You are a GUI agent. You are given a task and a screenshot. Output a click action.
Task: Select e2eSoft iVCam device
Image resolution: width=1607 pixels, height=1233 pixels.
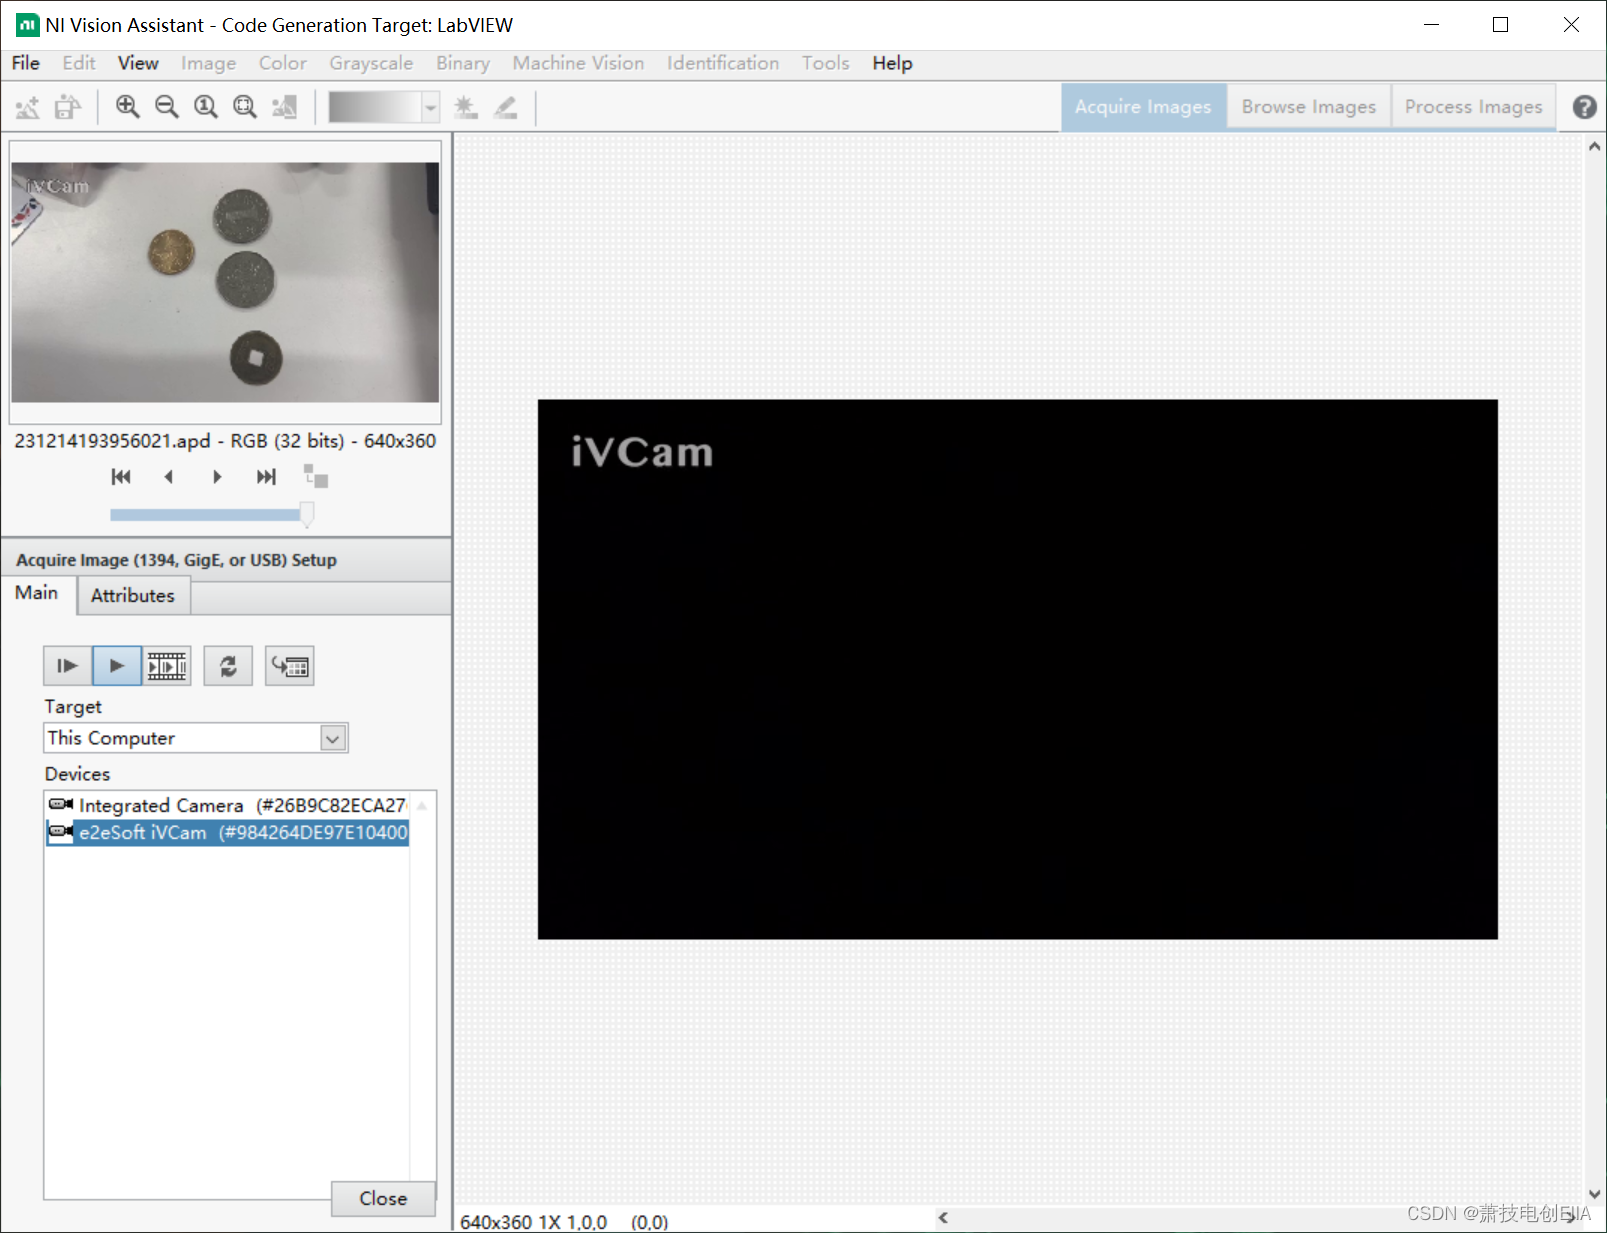227,832
